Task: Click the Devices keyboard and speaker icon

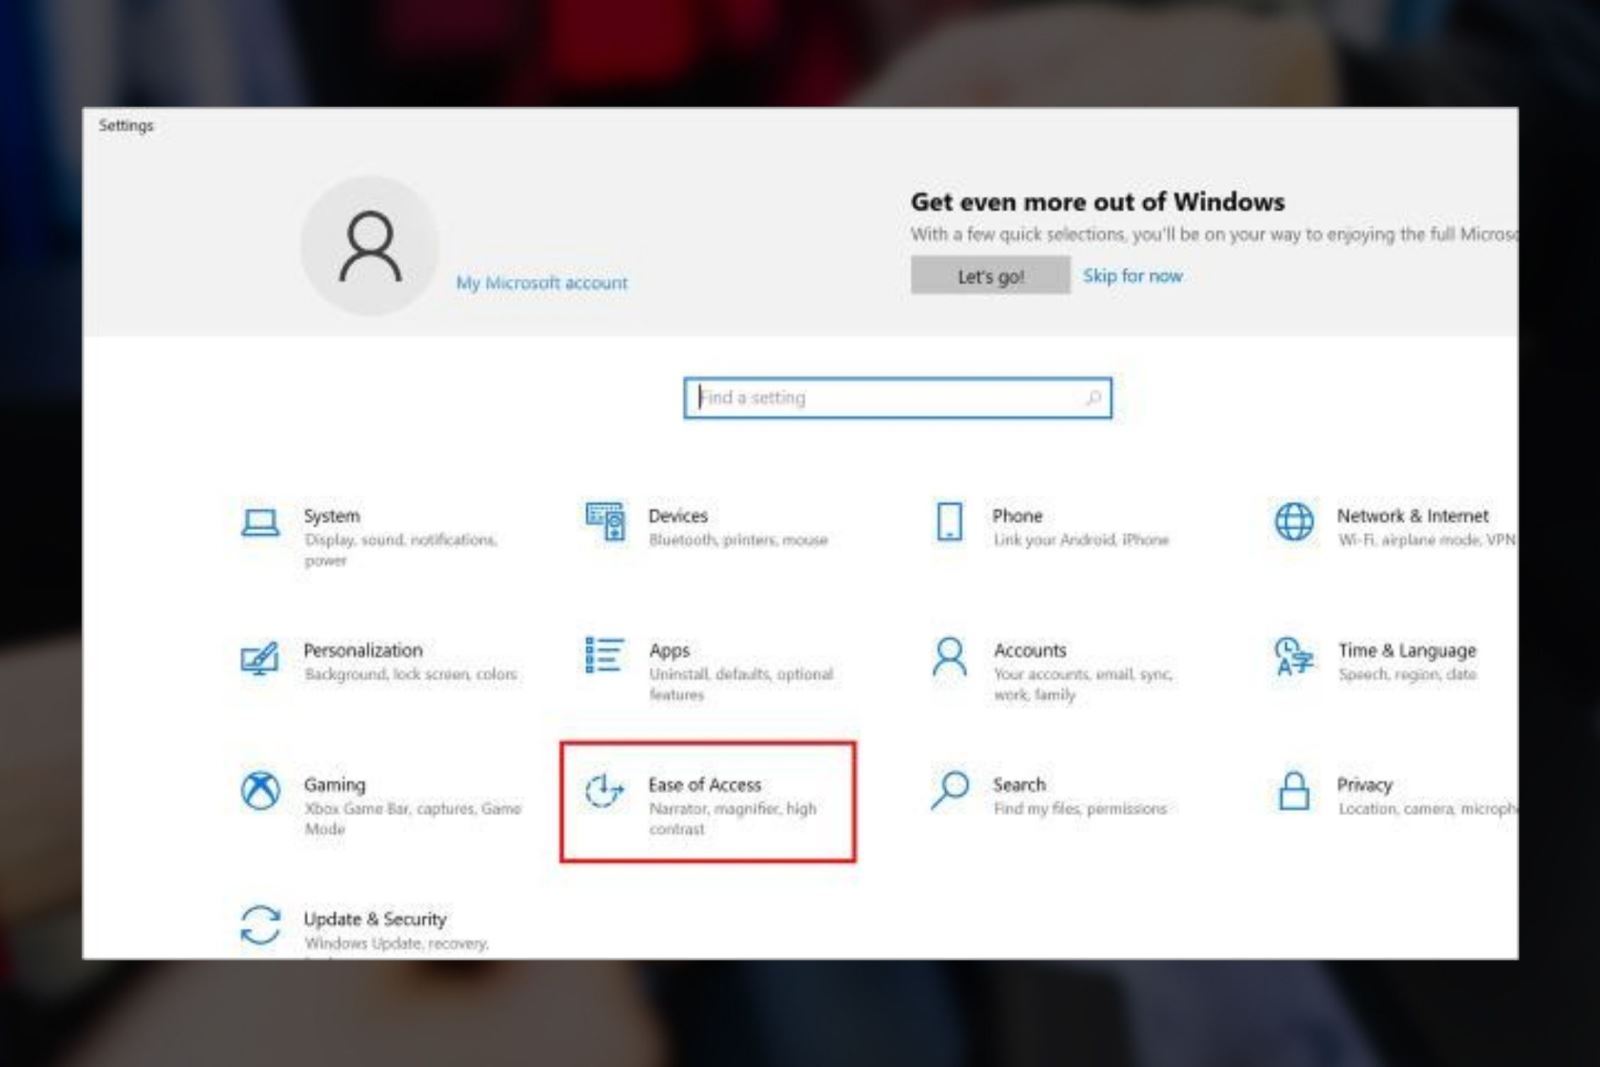Action: [605, 522]
